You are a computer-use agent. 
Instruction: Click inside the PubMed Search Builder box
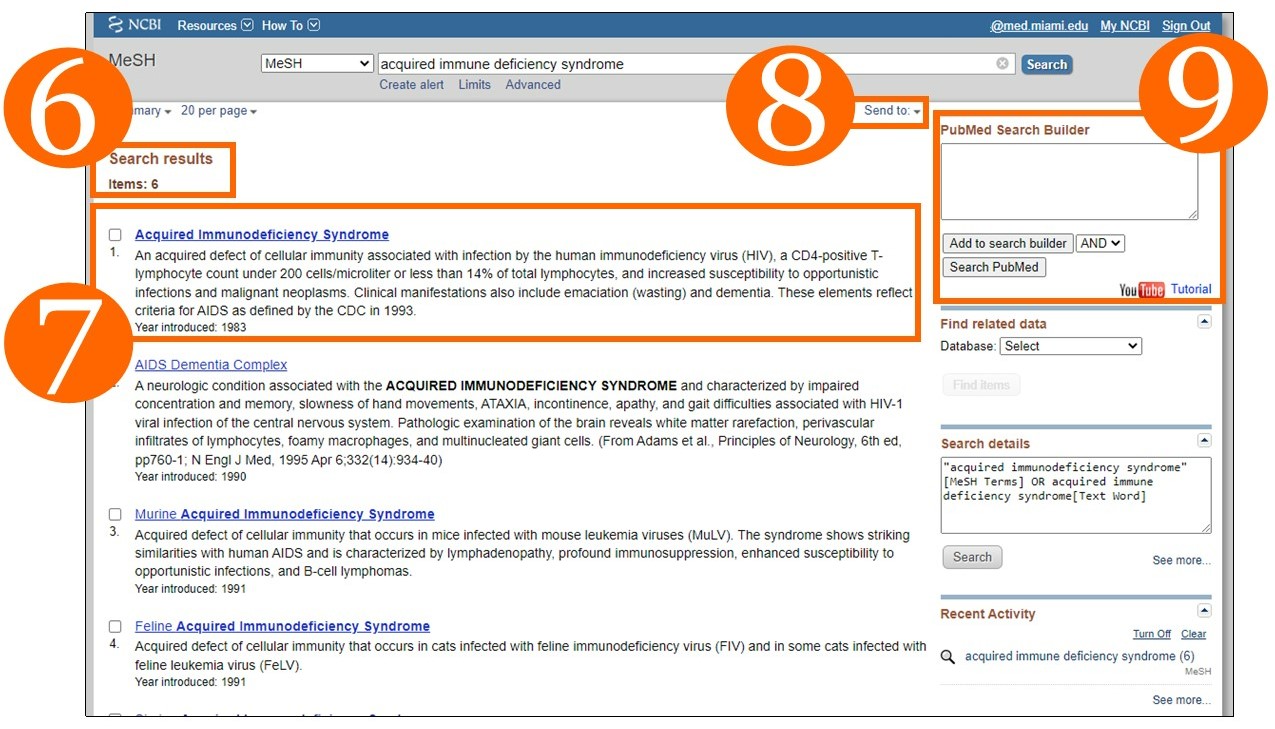pyautogui.click(x=1071, y=180)
